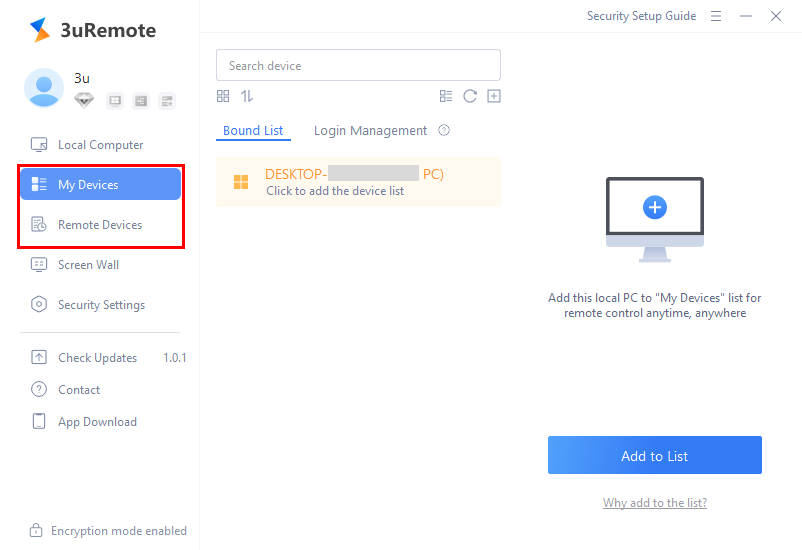Switch to the Bound List tab

click(253, 130)
